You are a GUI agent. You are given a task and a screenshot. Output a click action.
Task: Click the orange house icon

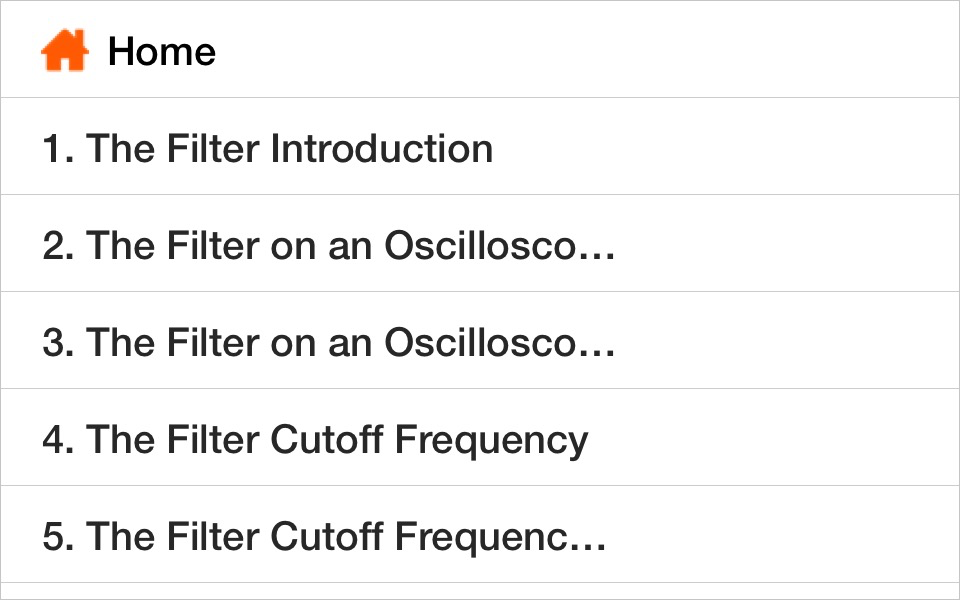[x=65, y=51]
